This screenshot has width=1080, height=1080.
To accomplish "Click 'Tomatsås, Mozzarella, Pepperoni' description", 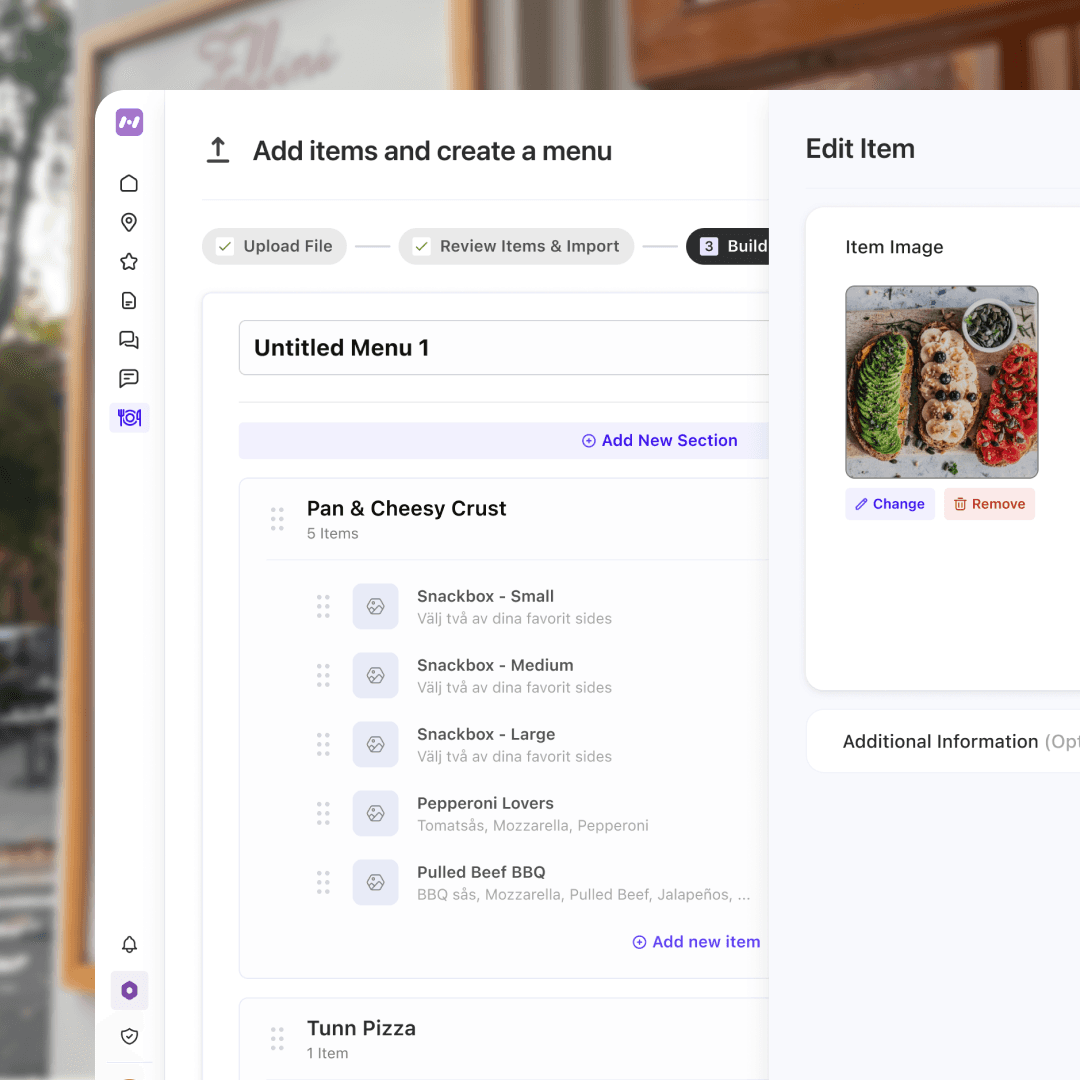I will (533, 826).
